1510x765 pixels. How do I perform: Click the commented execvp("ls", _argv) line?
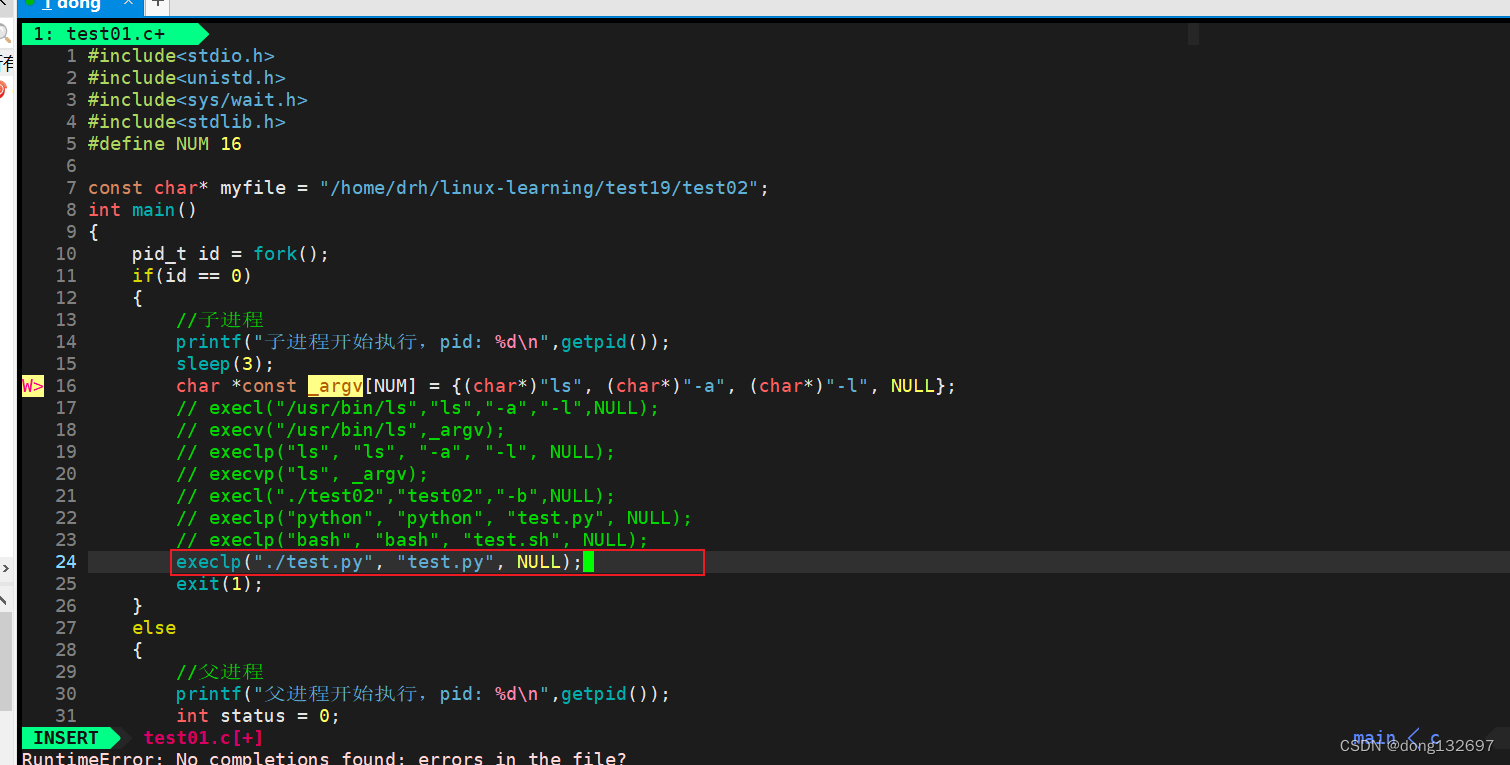[x=302, y=474]
